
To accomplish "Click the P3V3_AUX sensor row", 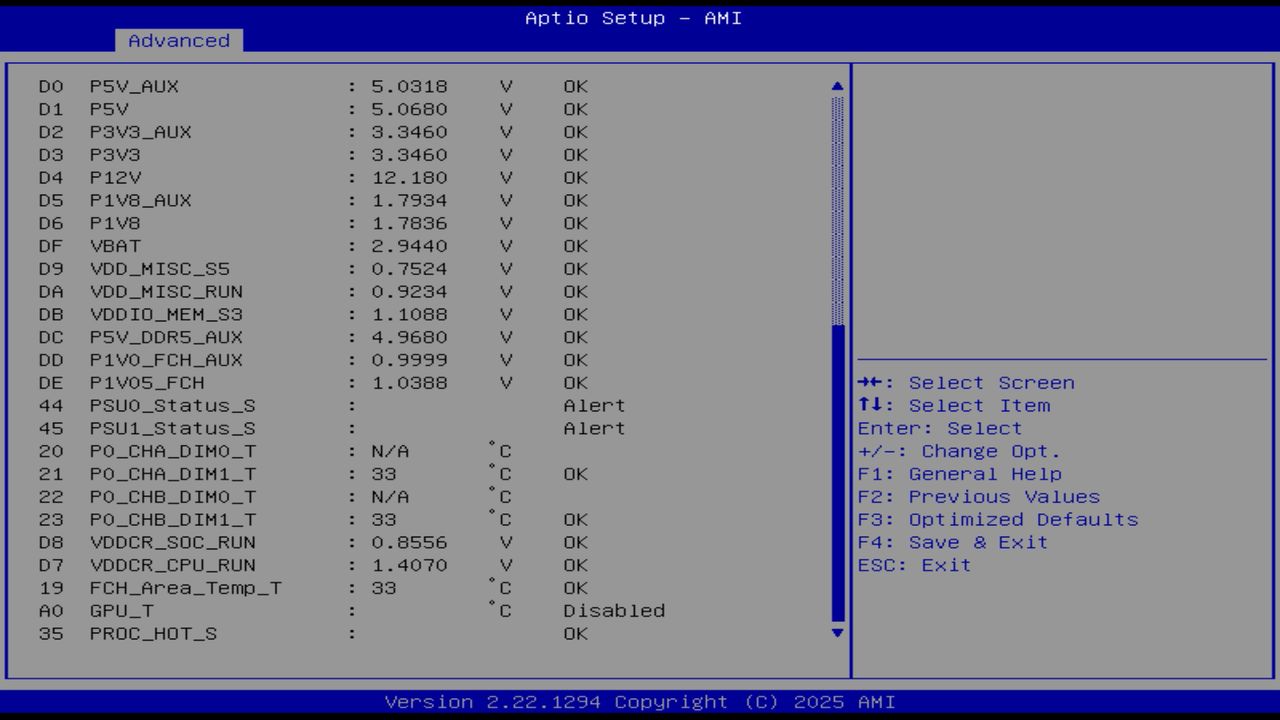I will 300,132.
